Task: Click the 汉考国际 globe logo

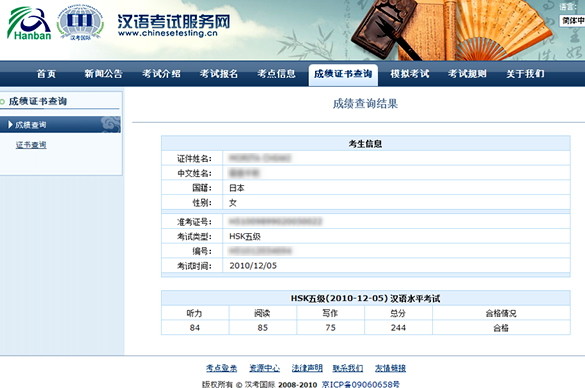Action: coord(80,22)
